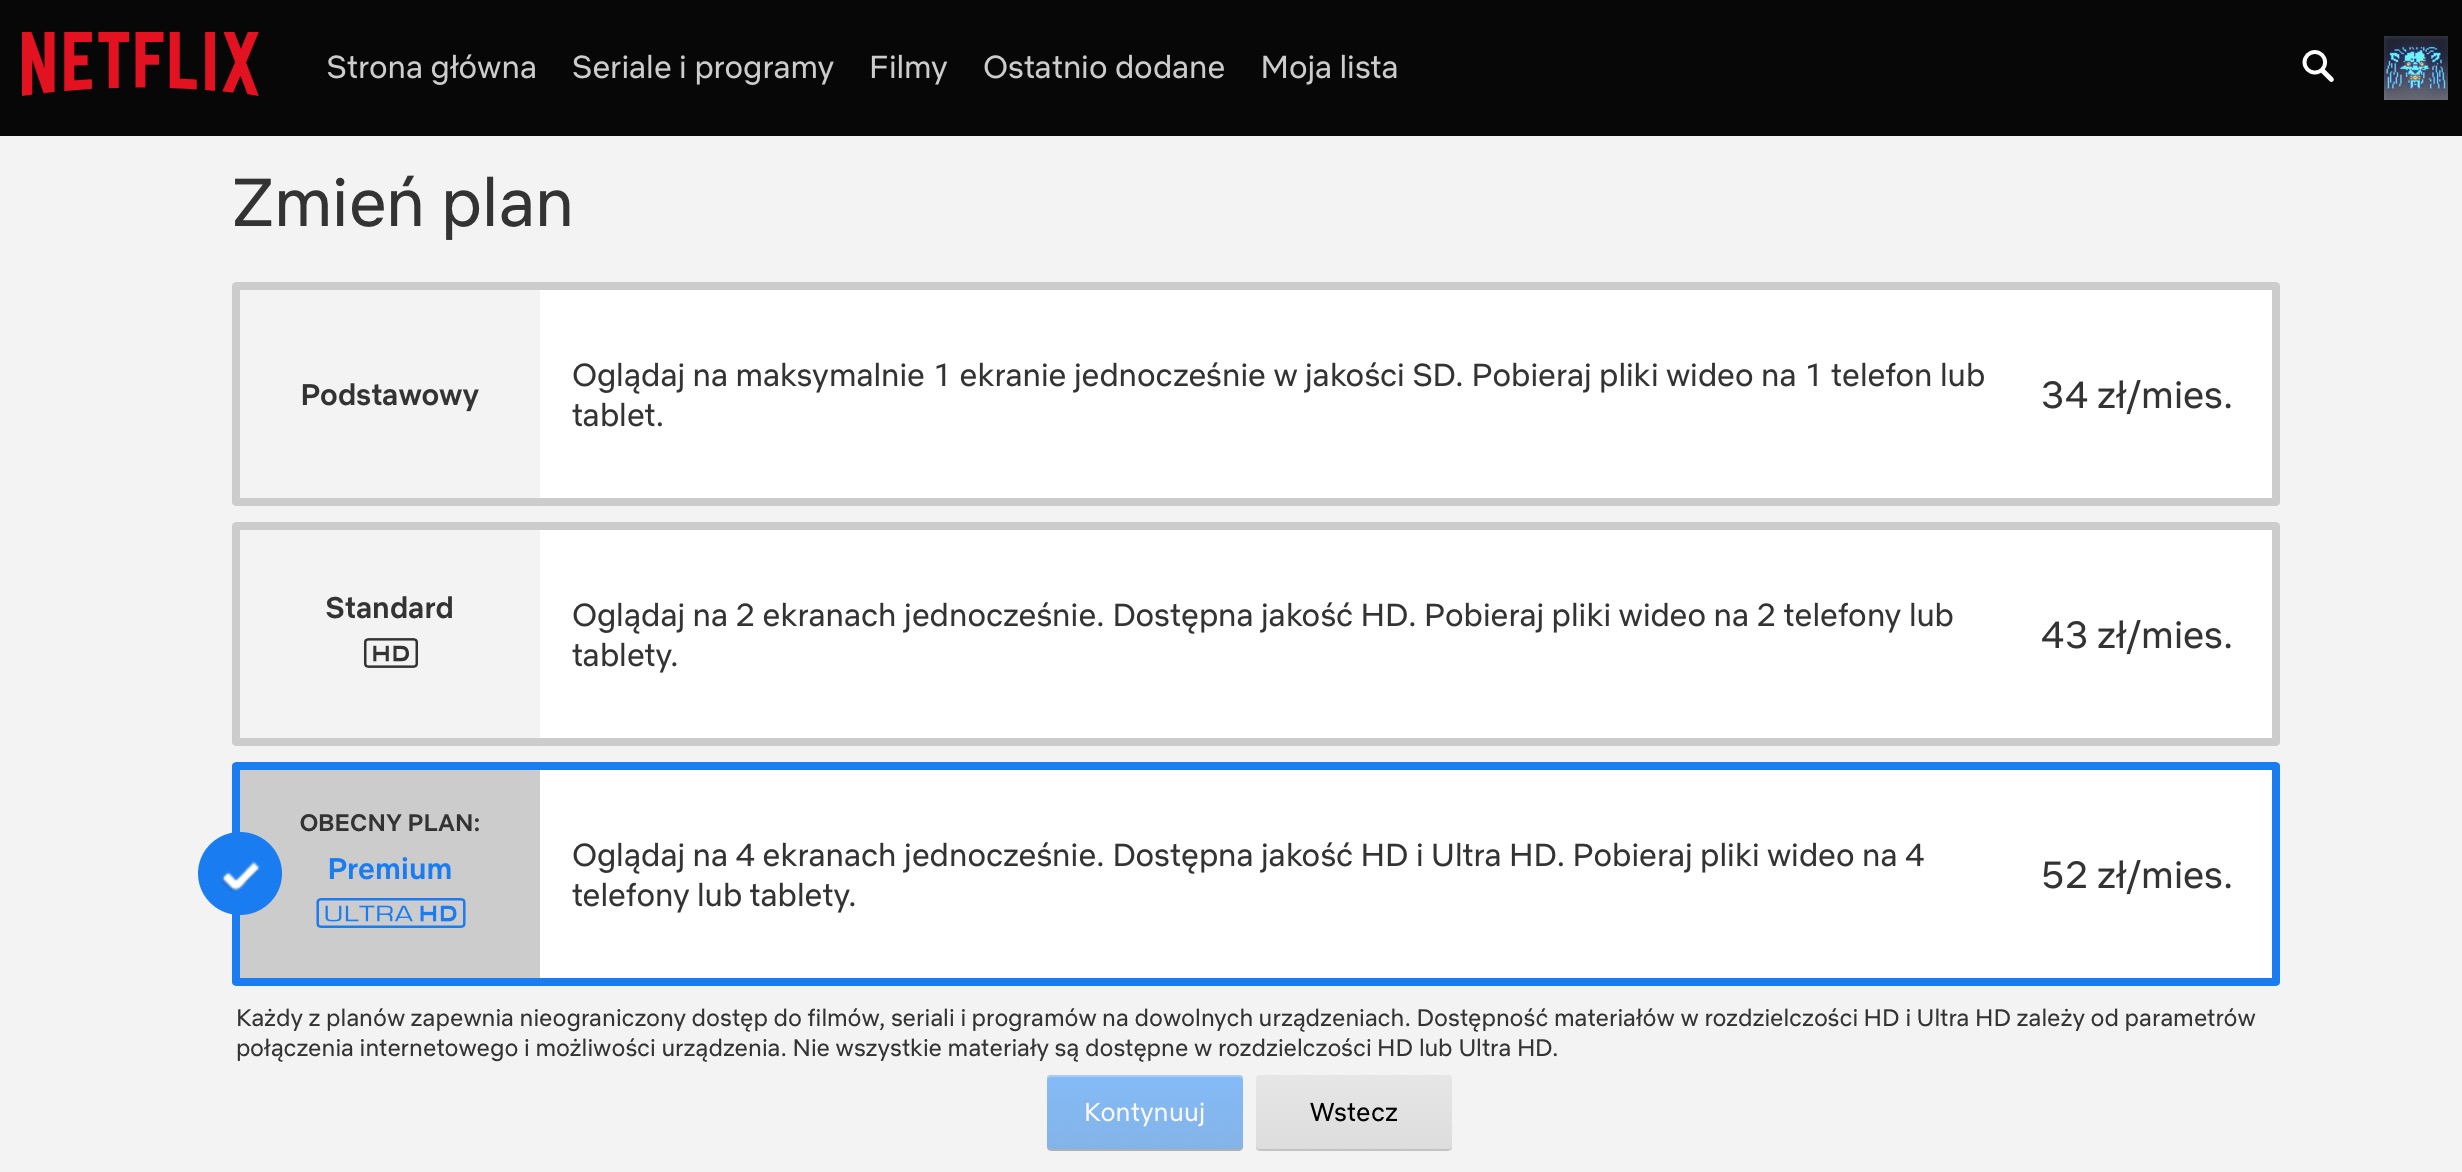
Task: Click the 43 zł/mies. price
Action: point(2136,635)
